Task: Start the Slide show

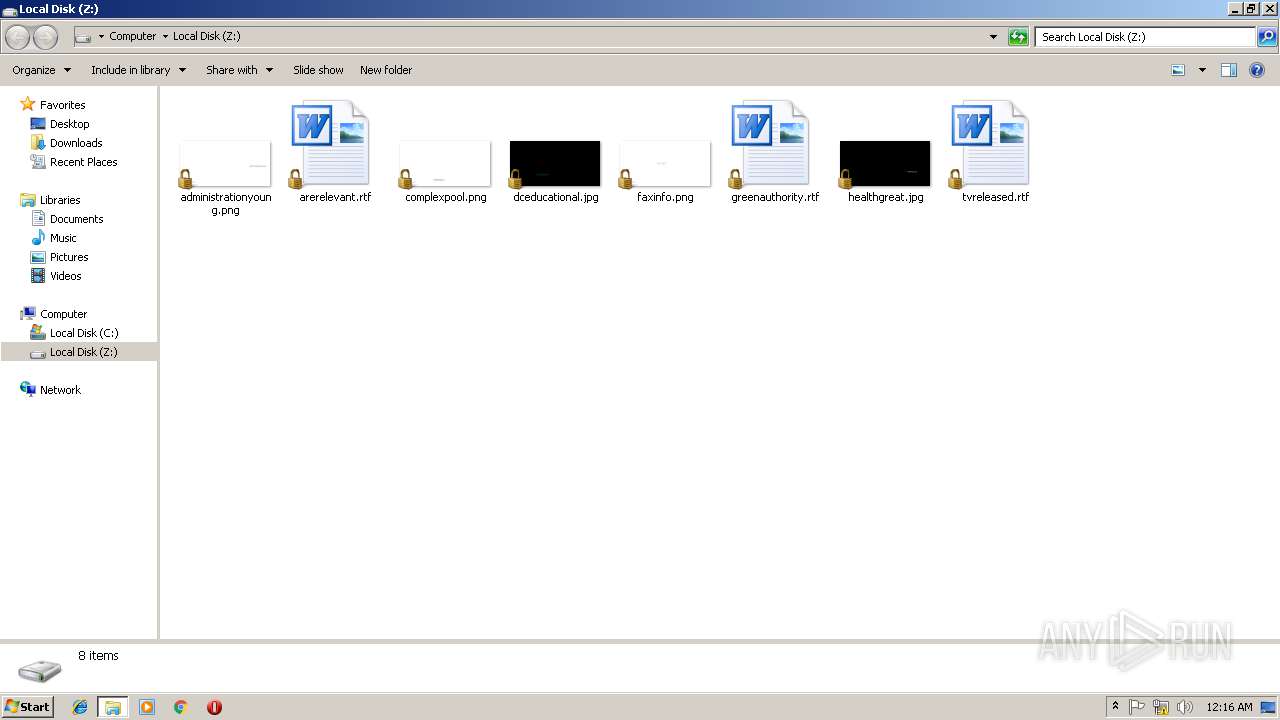Action: tap(318, 70)
